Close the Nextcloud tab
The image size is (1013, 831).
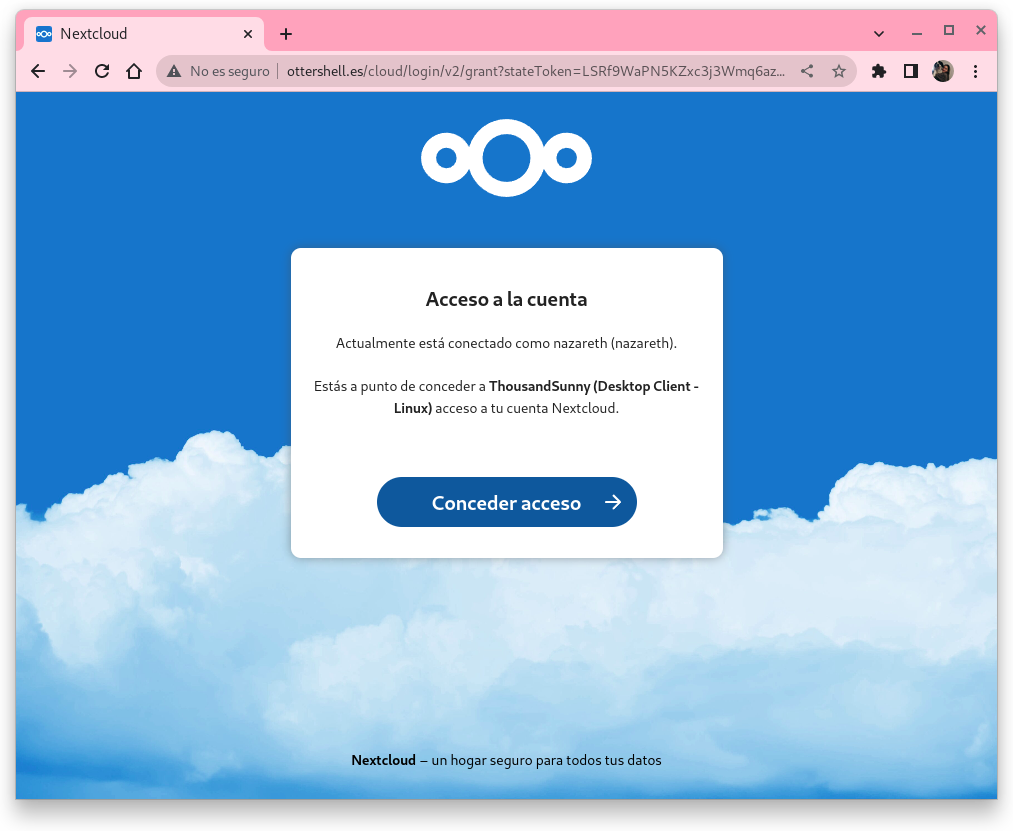[248, 33]
